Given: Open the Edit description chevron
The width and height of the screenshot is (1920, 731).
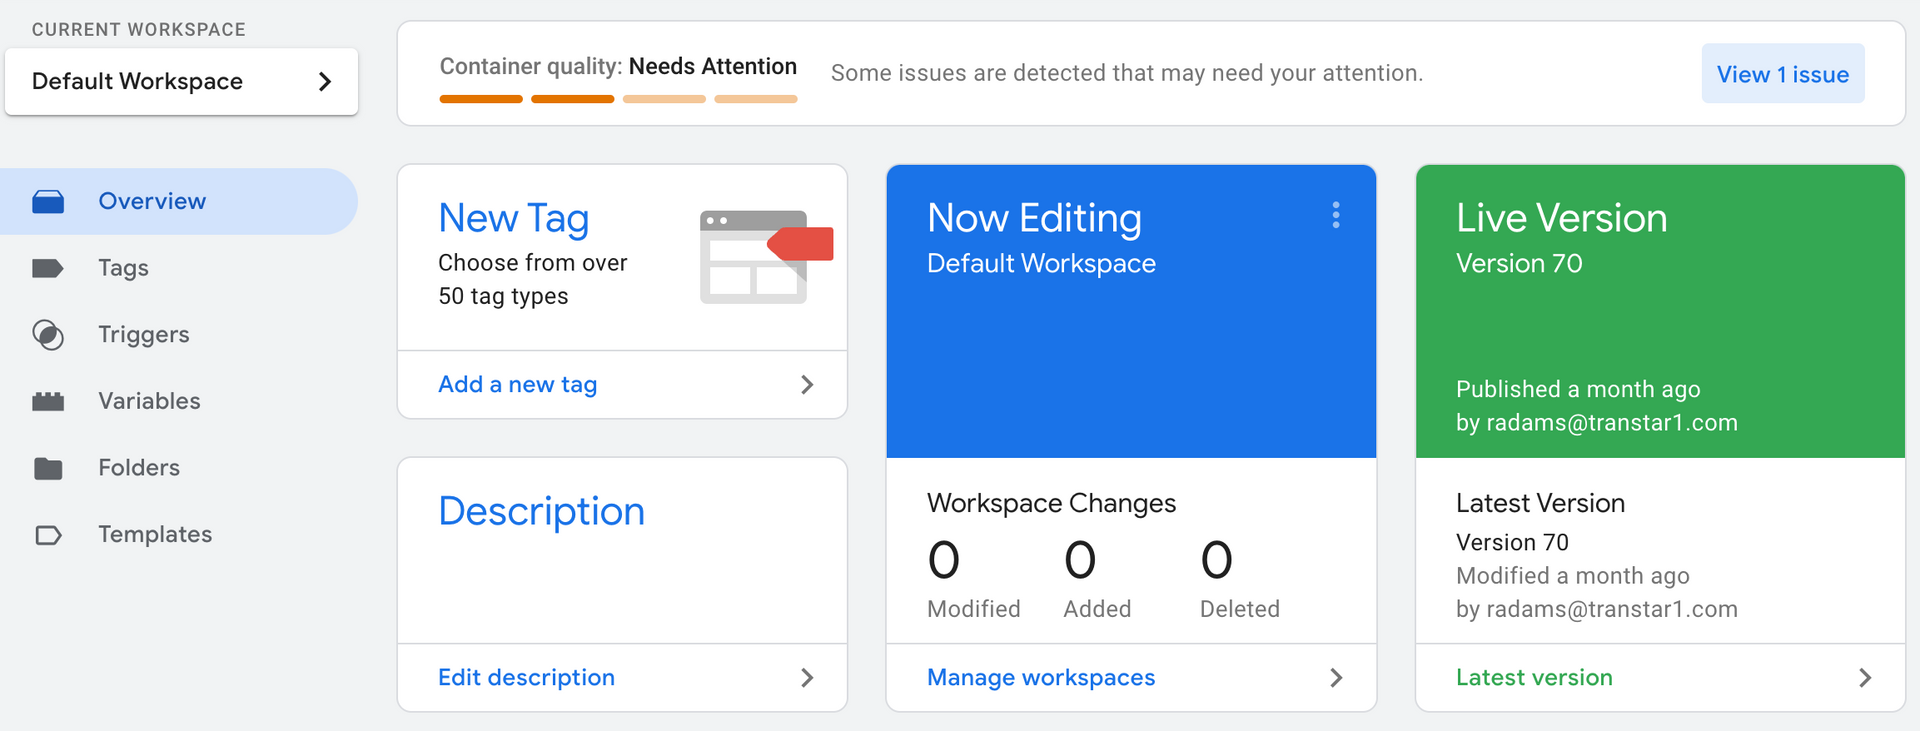Looking at the screenshot, I should [807, 678].
